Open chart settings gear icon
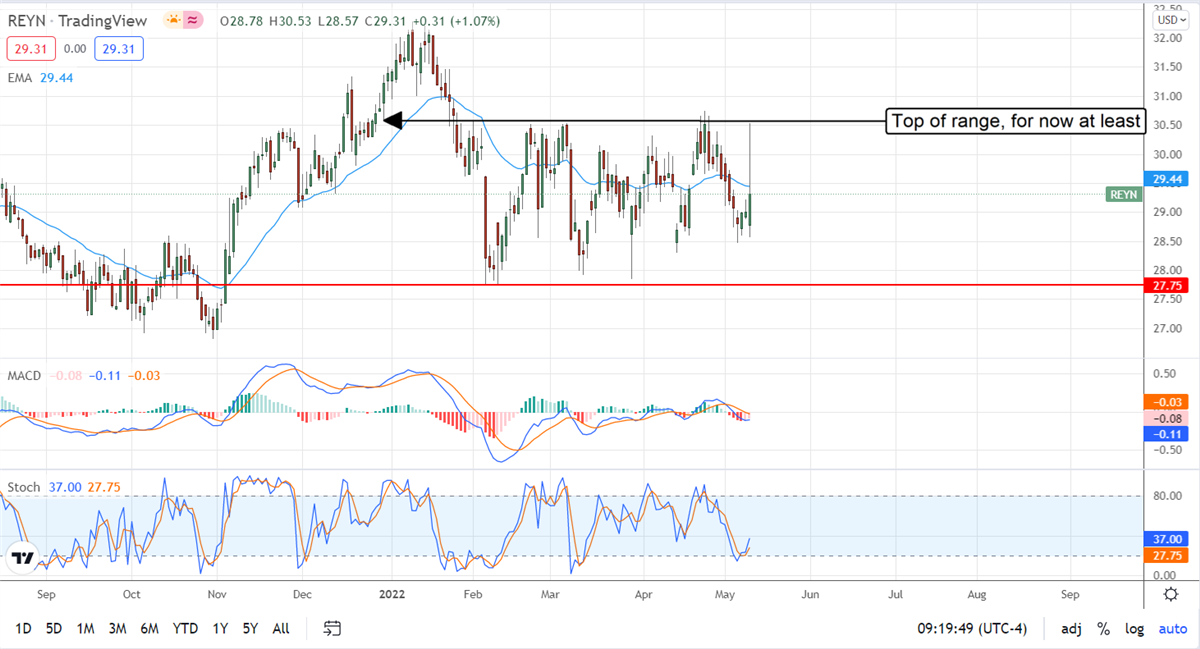1200x649 pixels. 1170,594
